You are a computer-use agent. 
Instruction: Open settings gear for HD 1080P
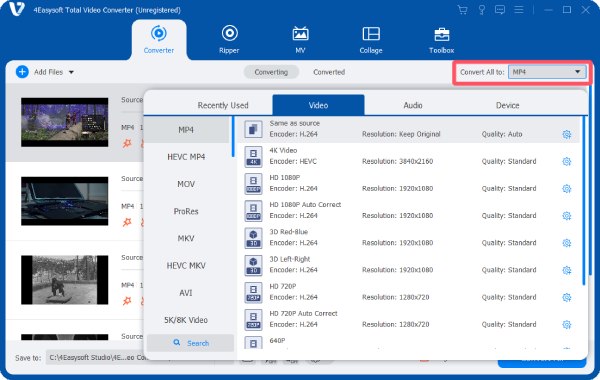(567, 189)
